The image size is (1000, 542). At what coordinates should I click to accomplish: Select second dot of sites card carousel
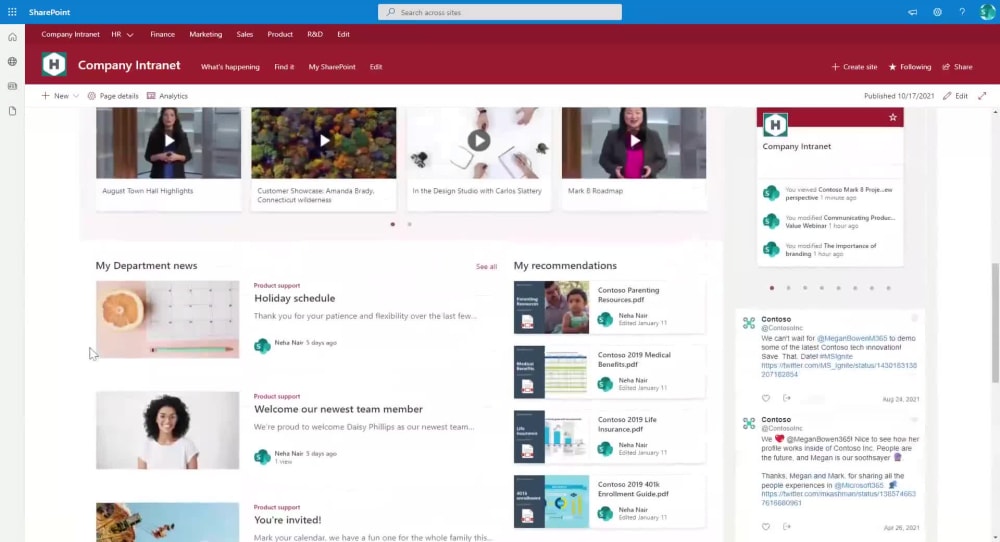pos(788,288)
